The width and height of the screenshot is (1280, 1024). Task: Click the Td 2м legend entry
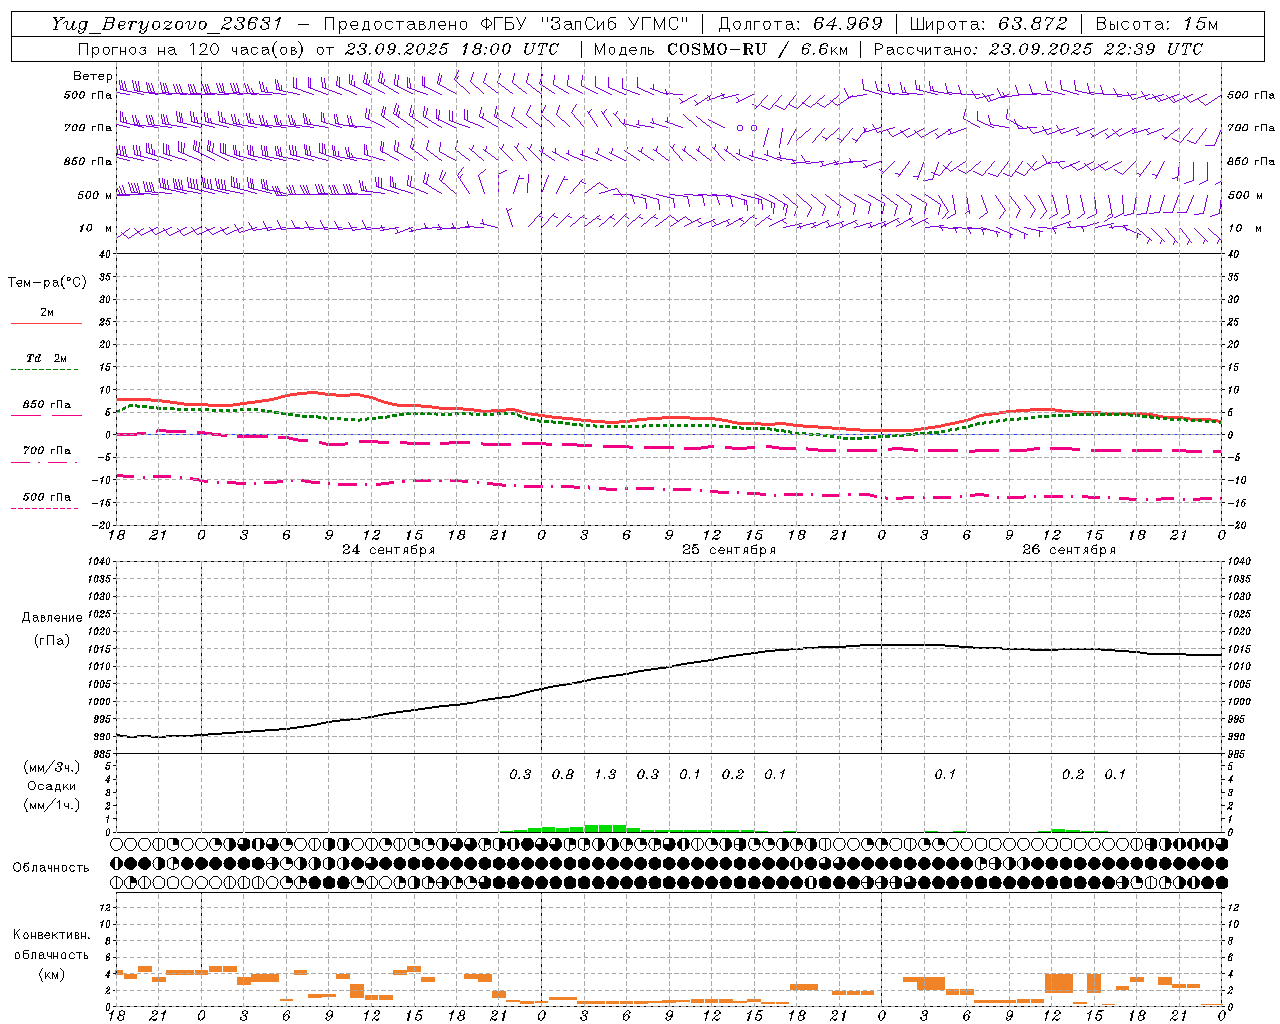pos(47,358)
